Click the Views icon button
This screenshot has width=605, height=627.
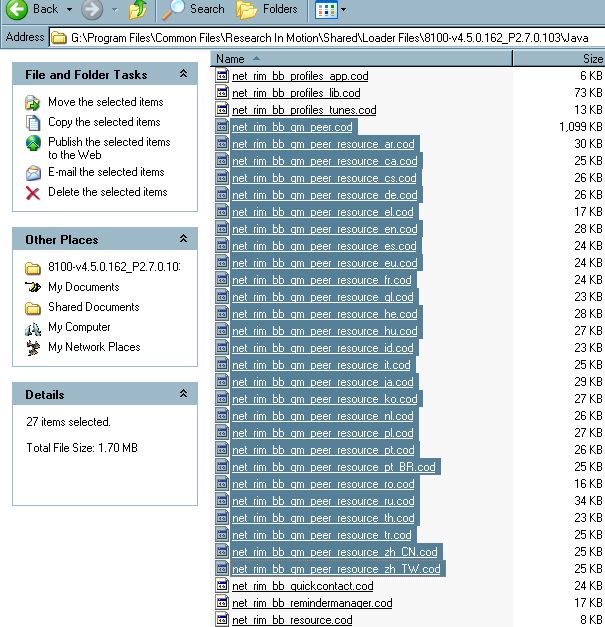tap(326, 10)
